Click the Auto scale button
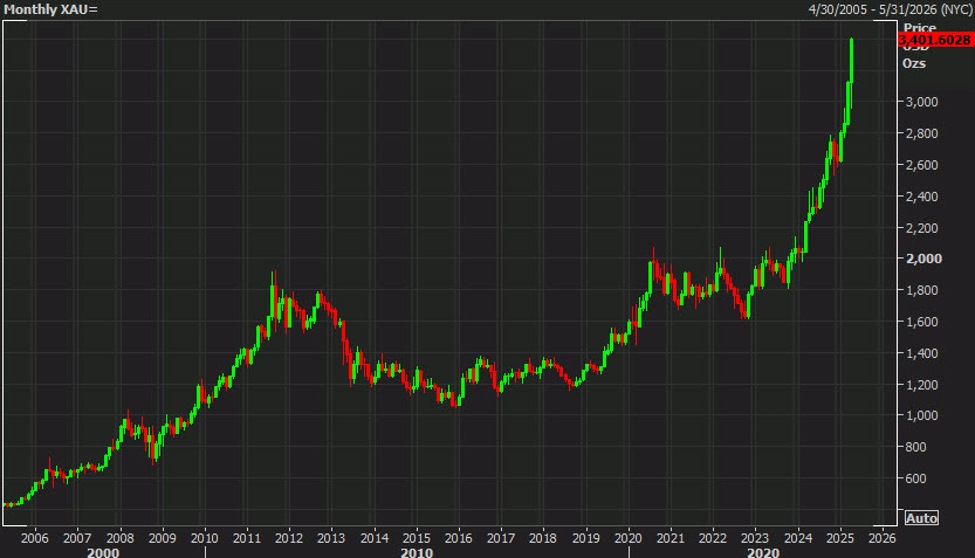The width and height of the screenshot is (975, 558). pyautogui.click(x=921, y=518)
